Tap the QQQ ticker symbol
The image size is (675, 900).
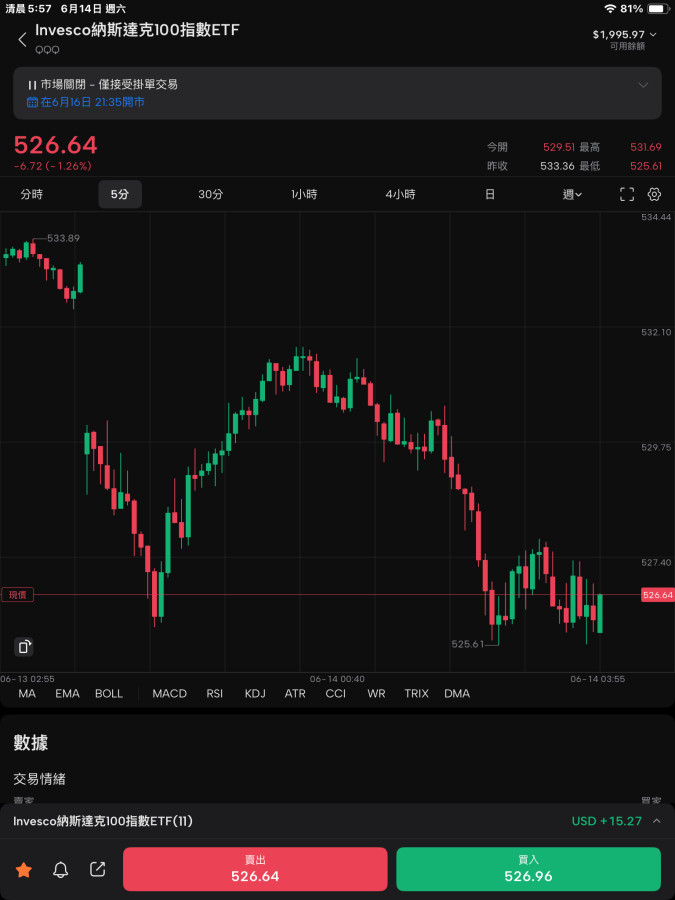pyautogui.click(x=47, y=50)
